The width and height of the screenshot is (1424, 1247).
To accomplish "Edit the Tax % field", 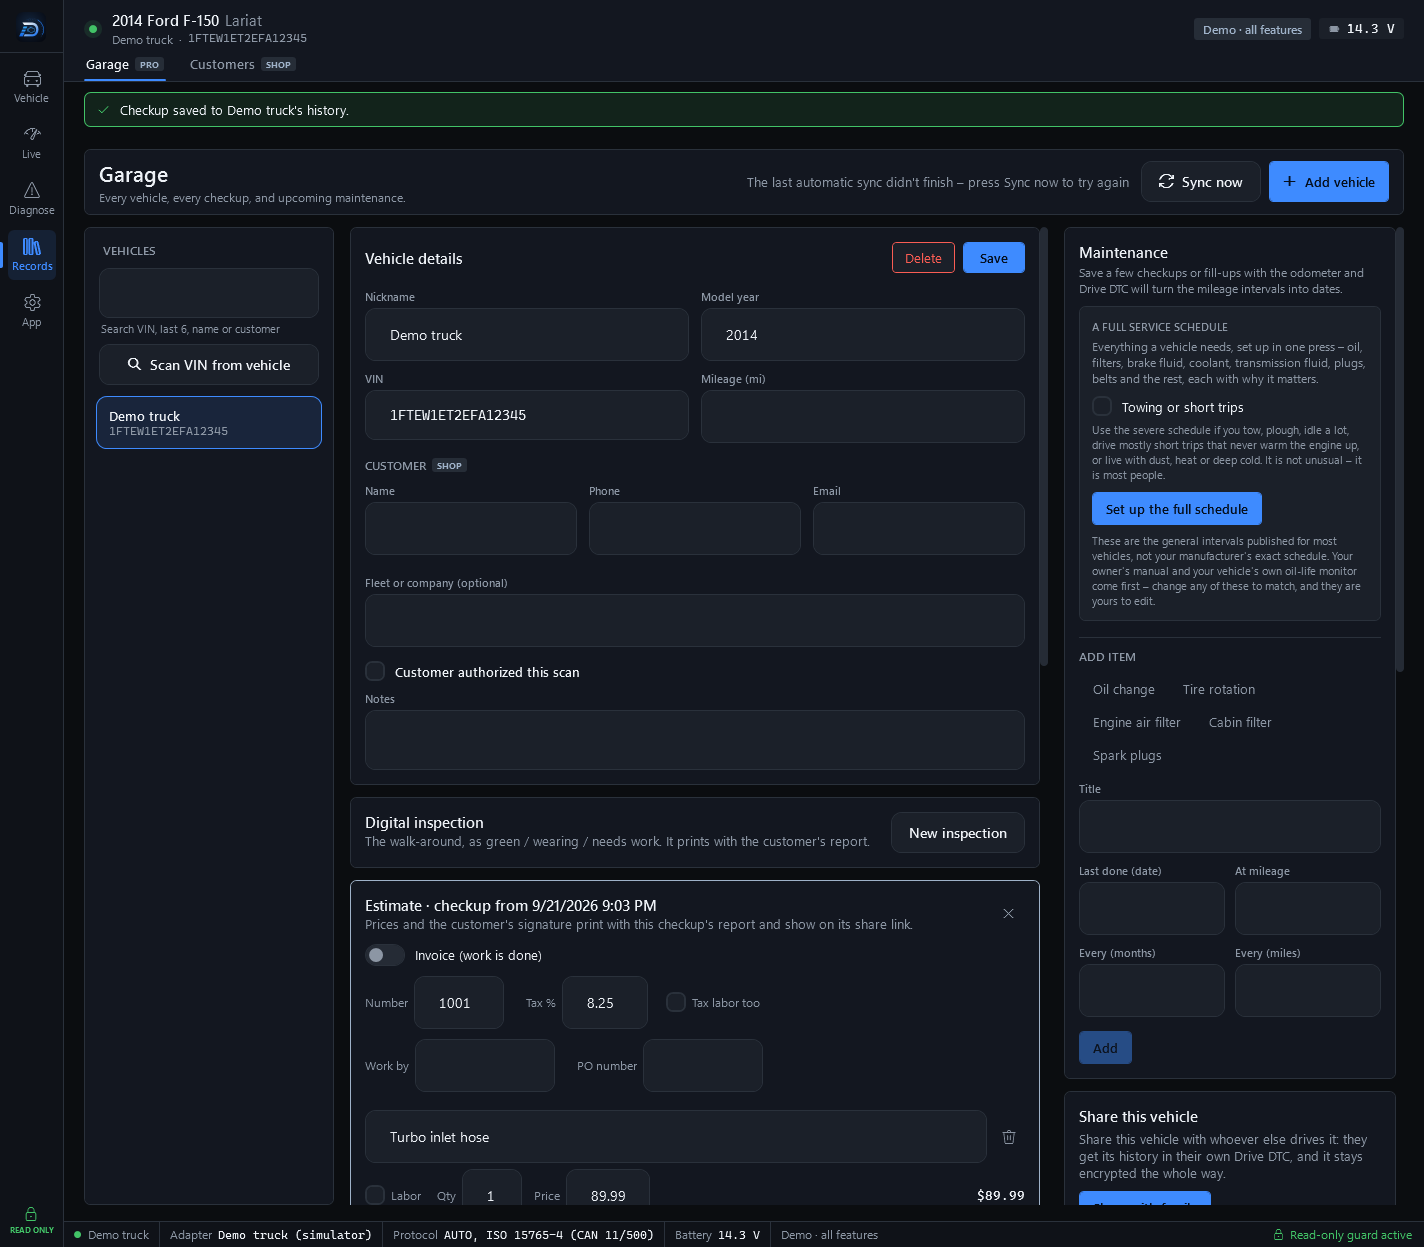I will (605, 1003).
